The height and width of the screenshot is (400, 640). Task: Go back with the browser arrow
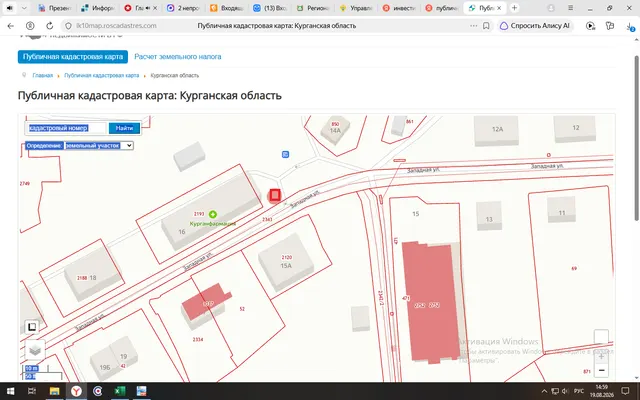click(11, 26)
